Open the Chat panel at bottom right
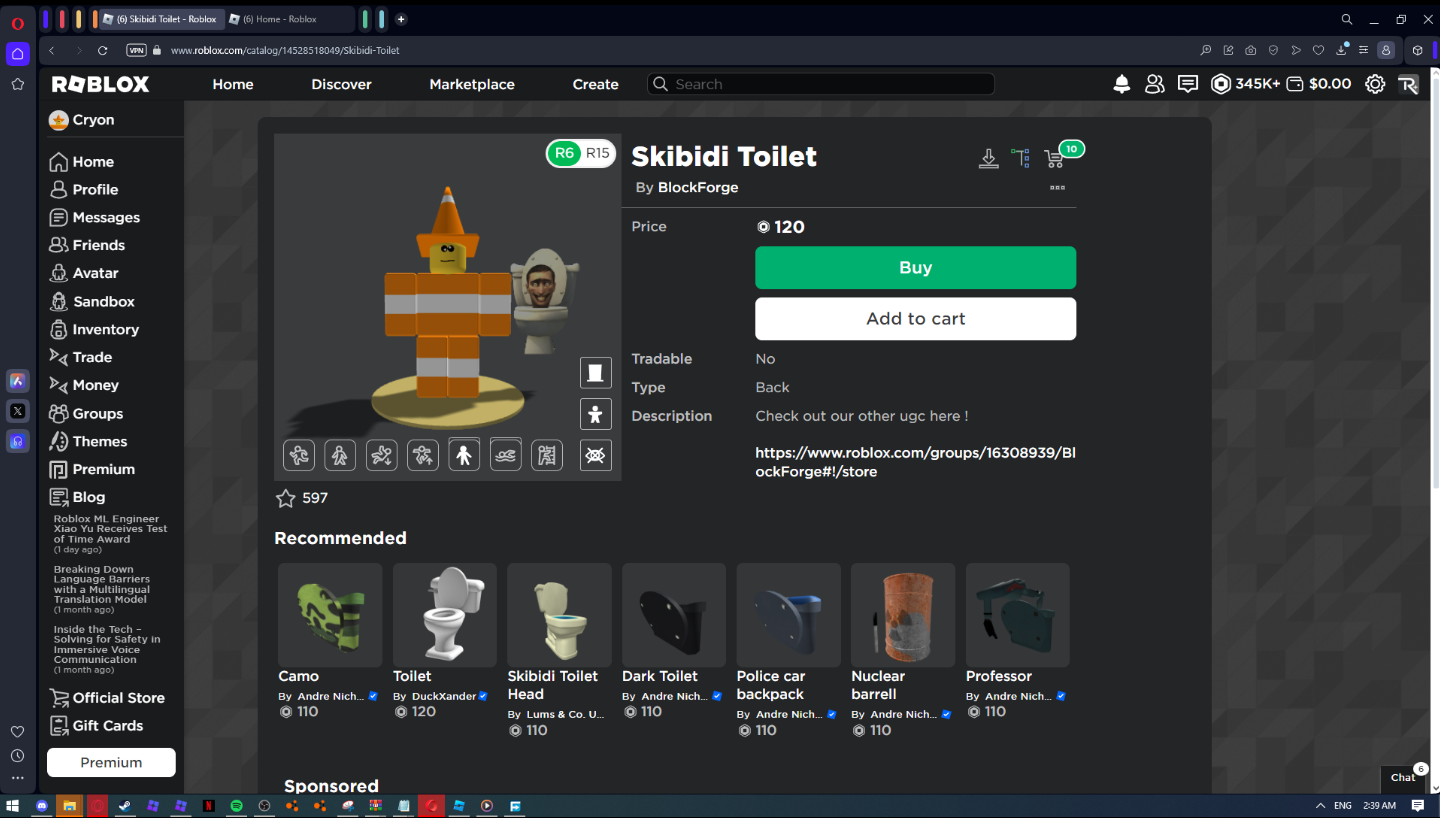Viewport: 1440px width, 818px height. (1403, 778)
